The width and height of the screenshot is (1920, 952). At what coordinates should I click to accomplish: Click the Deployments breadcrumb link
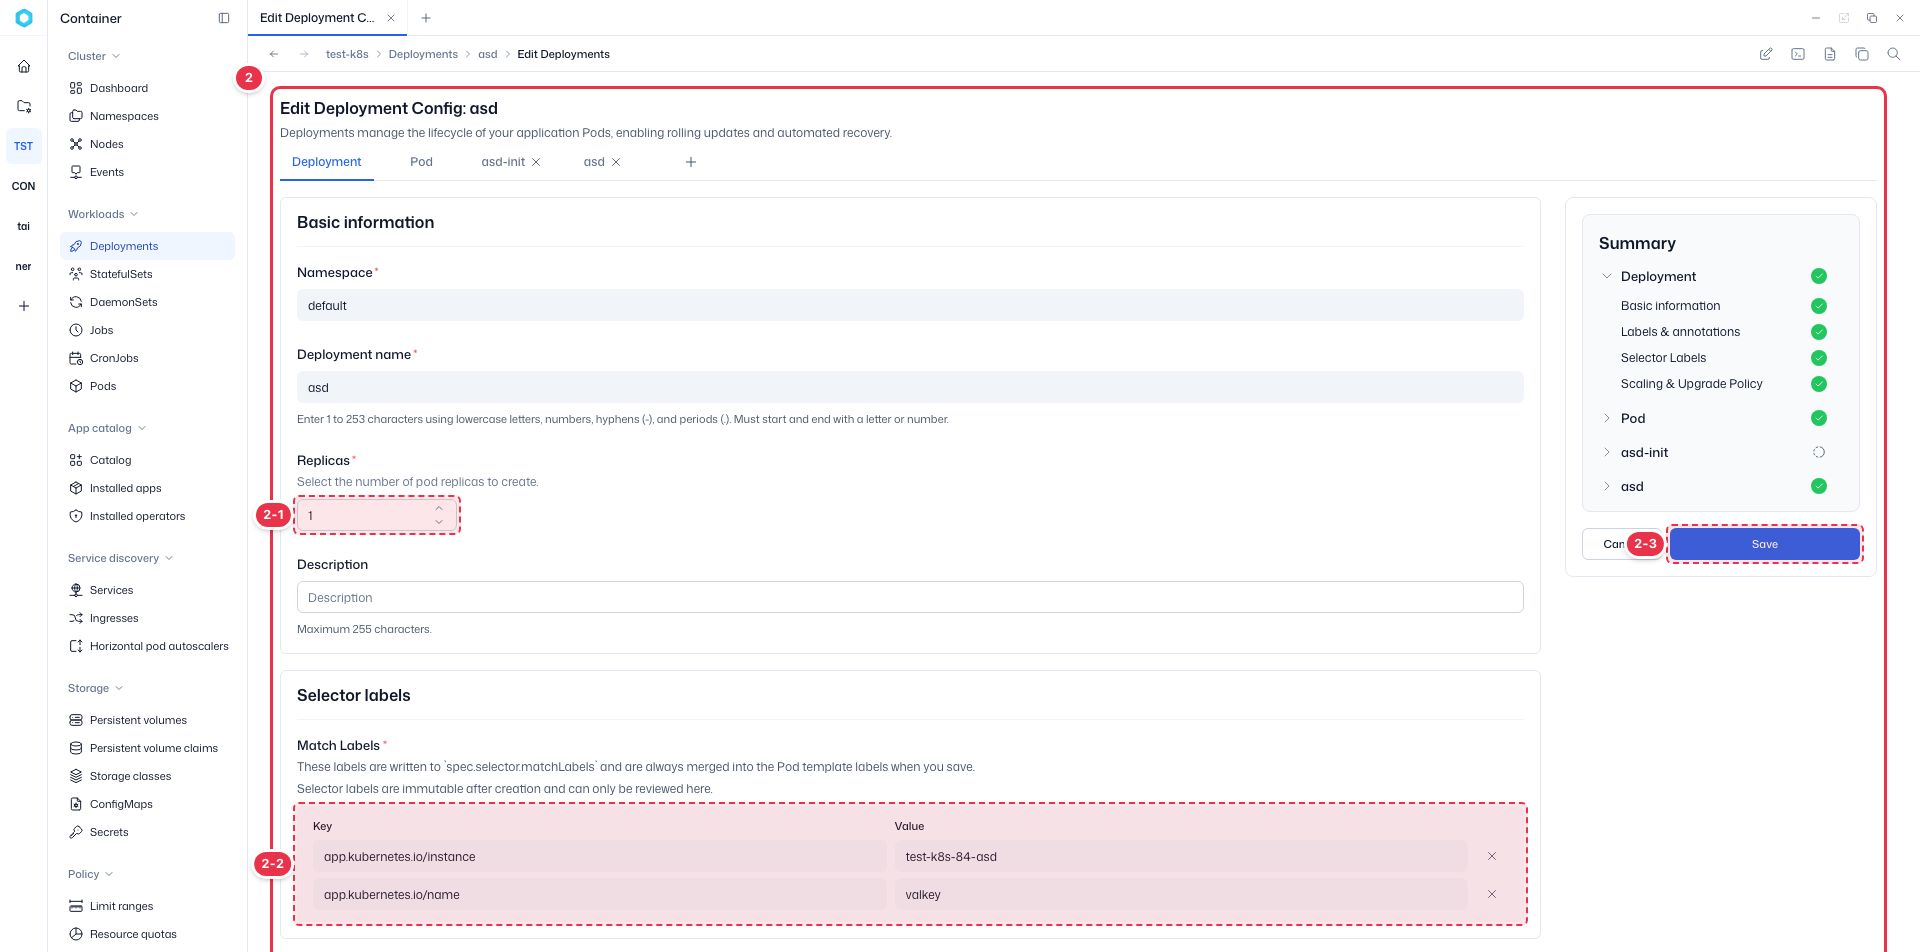423,54
